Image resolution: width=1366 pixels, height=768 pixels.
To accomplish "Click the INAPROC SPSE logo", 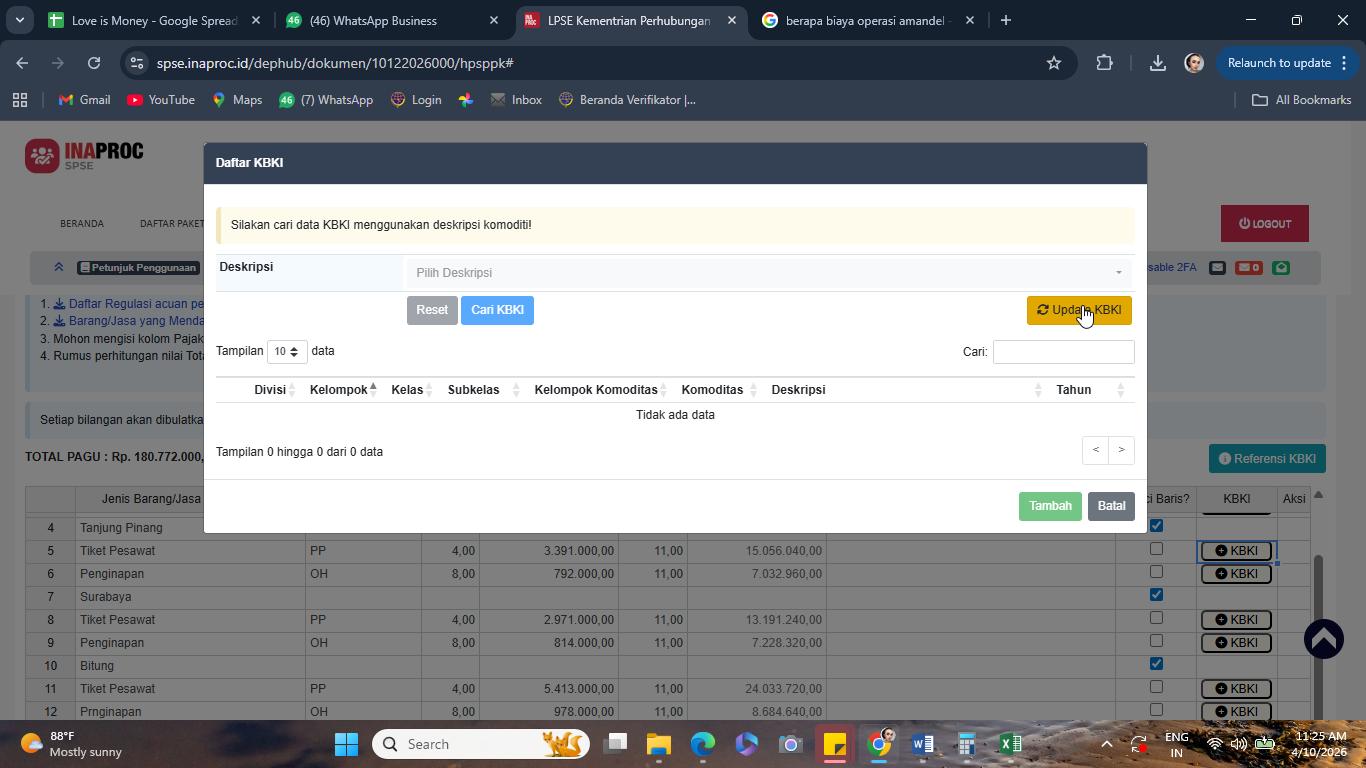I will click(x=85, y=156).
